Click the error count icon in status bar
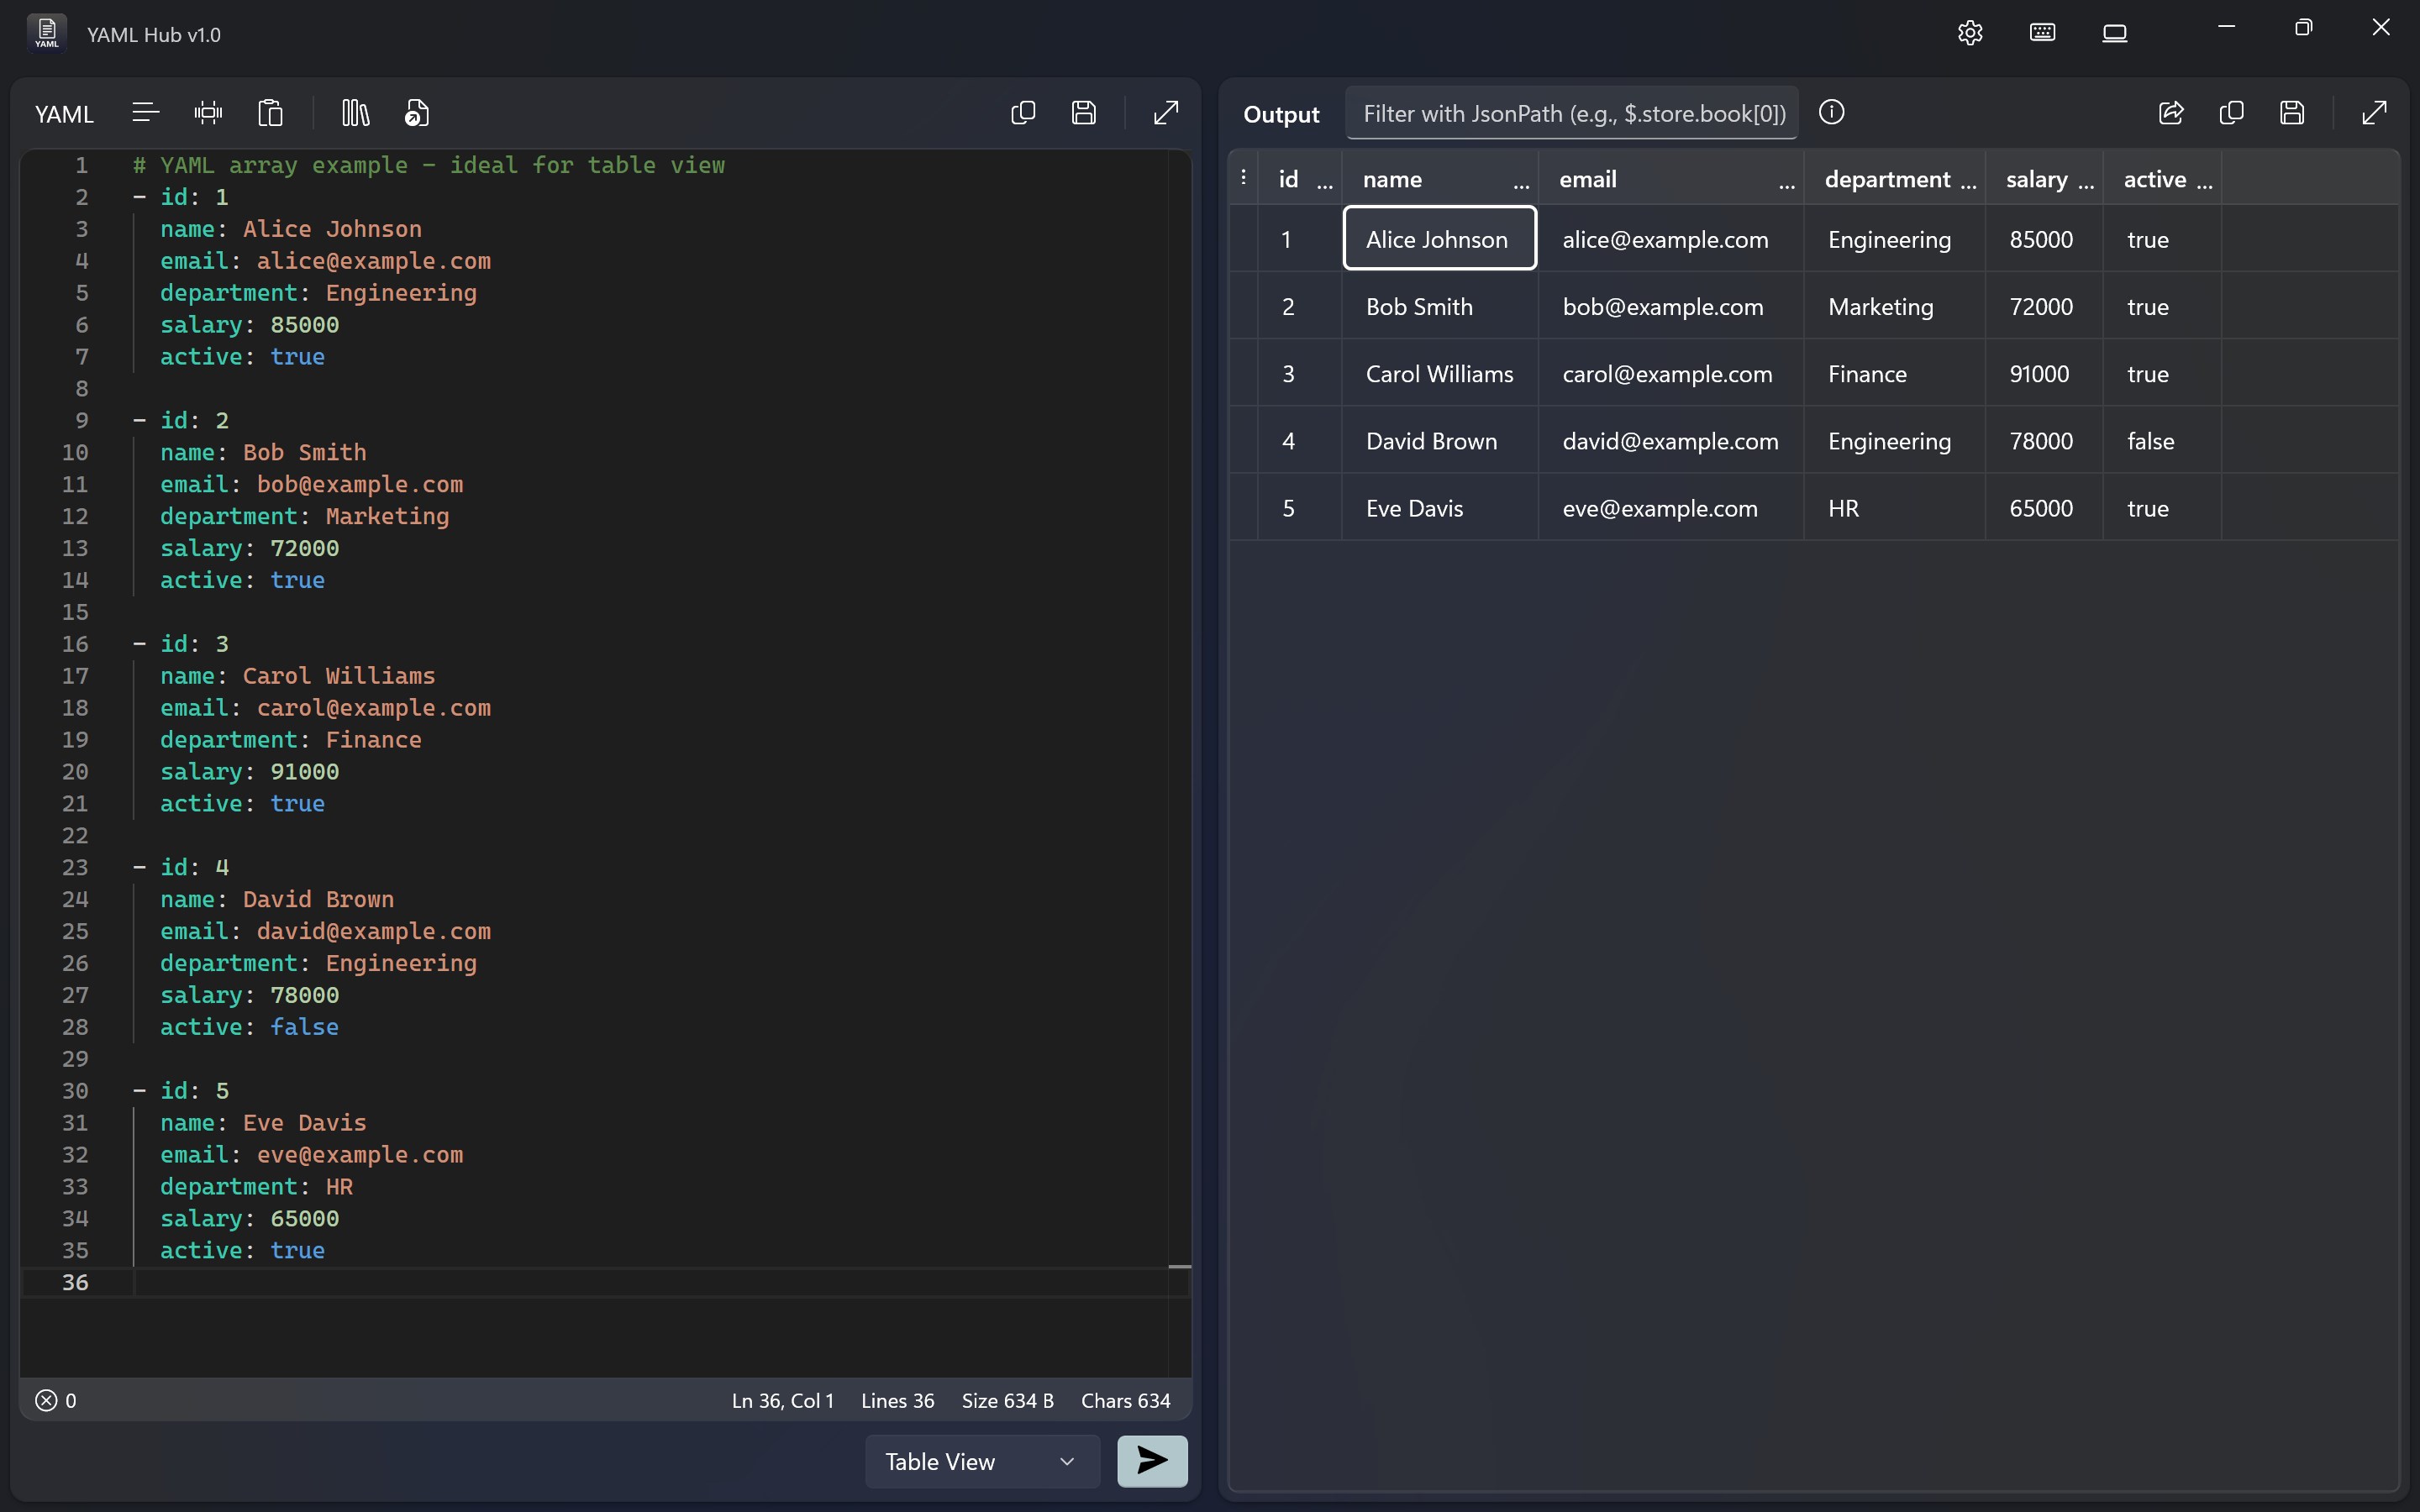The height and width of the screenshot is (1512, 2420). point(46,1400)
